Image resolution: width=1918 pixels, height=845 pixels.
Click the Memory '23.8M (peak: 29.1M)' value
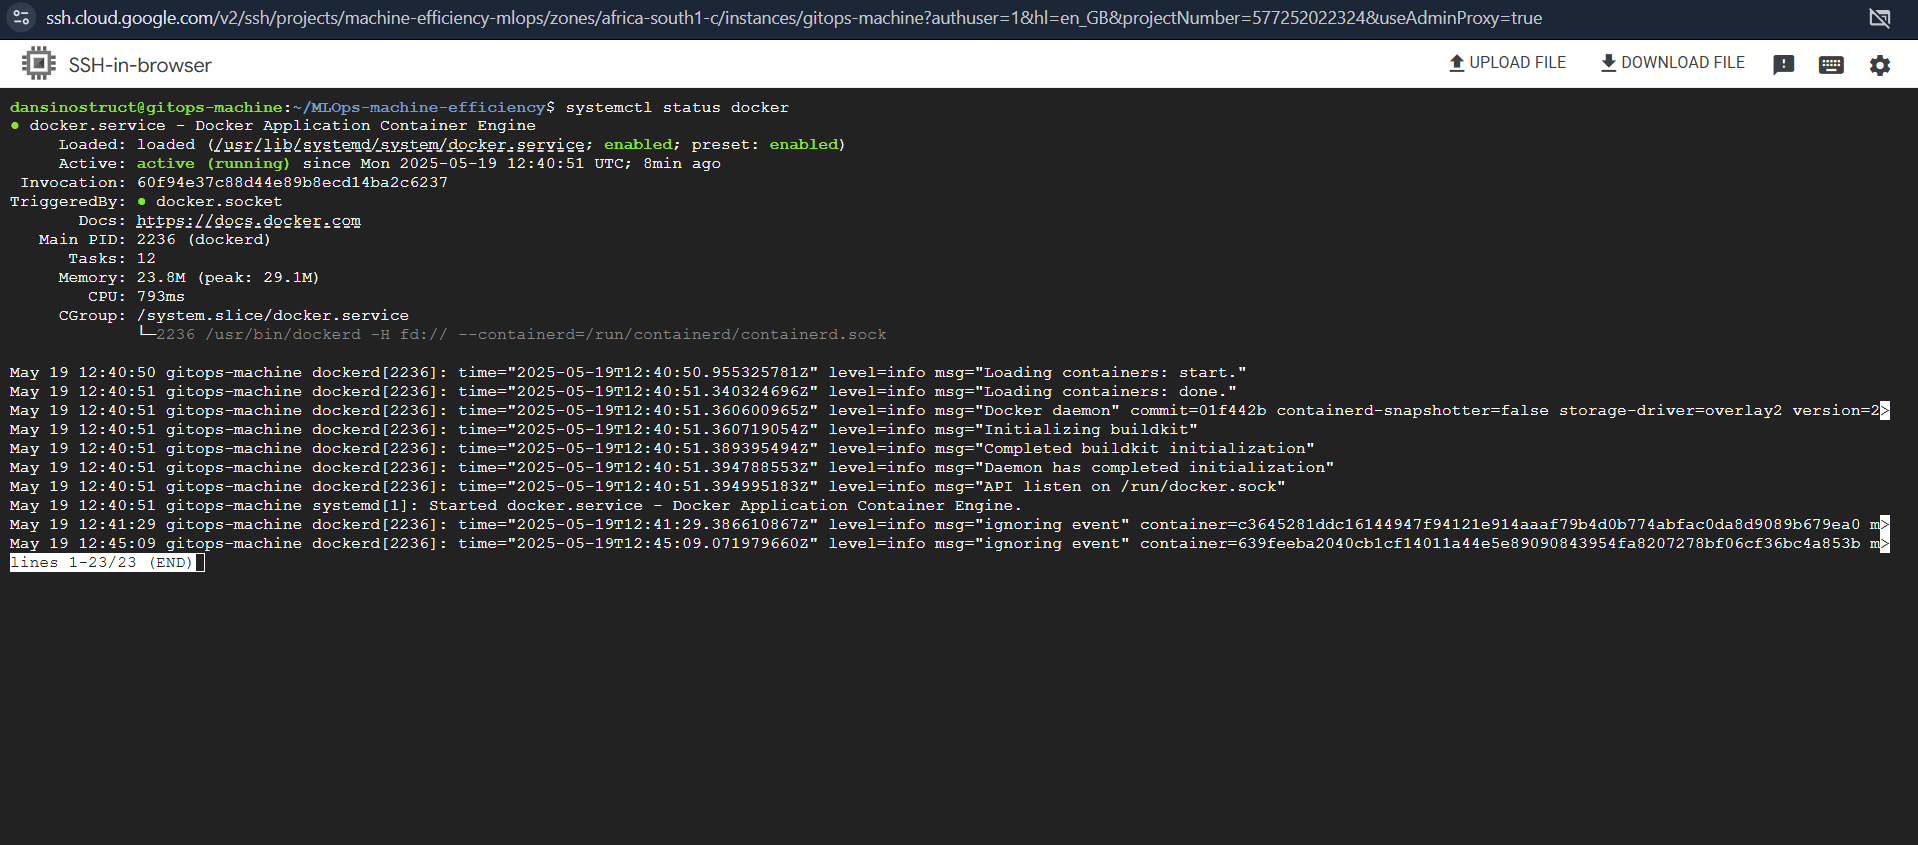(228, 278)
